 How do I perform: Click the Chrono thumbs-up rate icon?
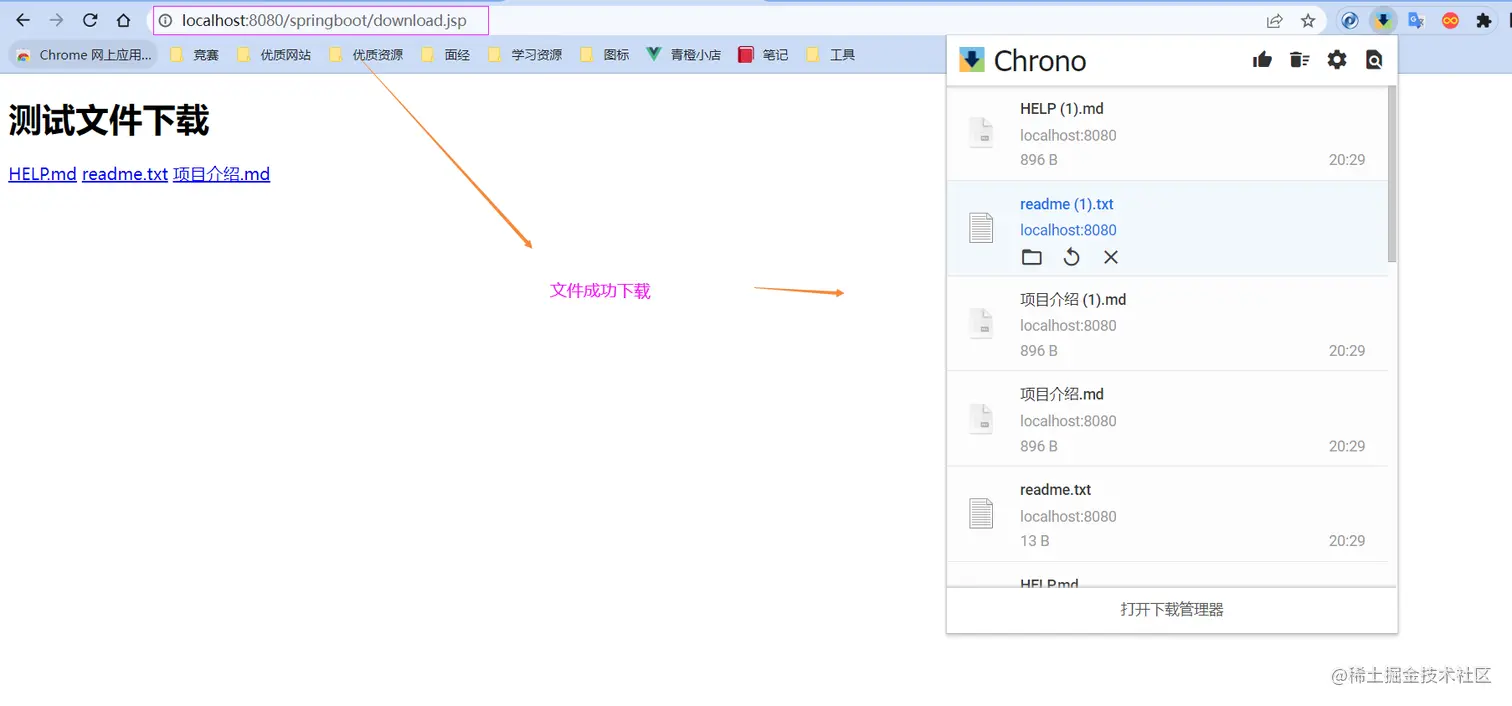click(x=1262, y=60)
